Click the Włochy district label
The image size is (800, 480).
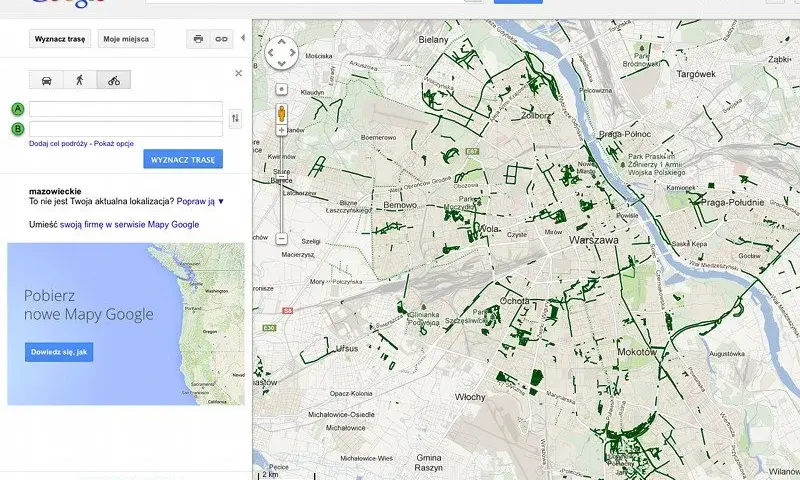[470, 397]
